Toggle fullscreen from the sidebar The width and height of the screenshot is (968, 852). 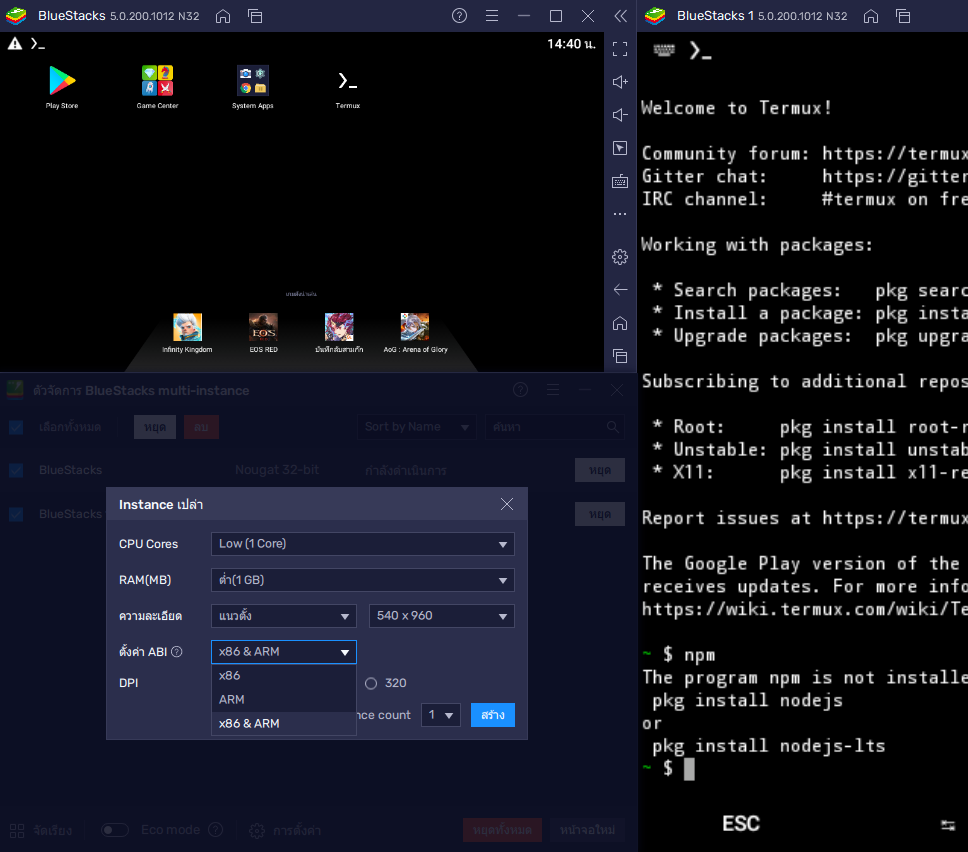coord(620,49)
